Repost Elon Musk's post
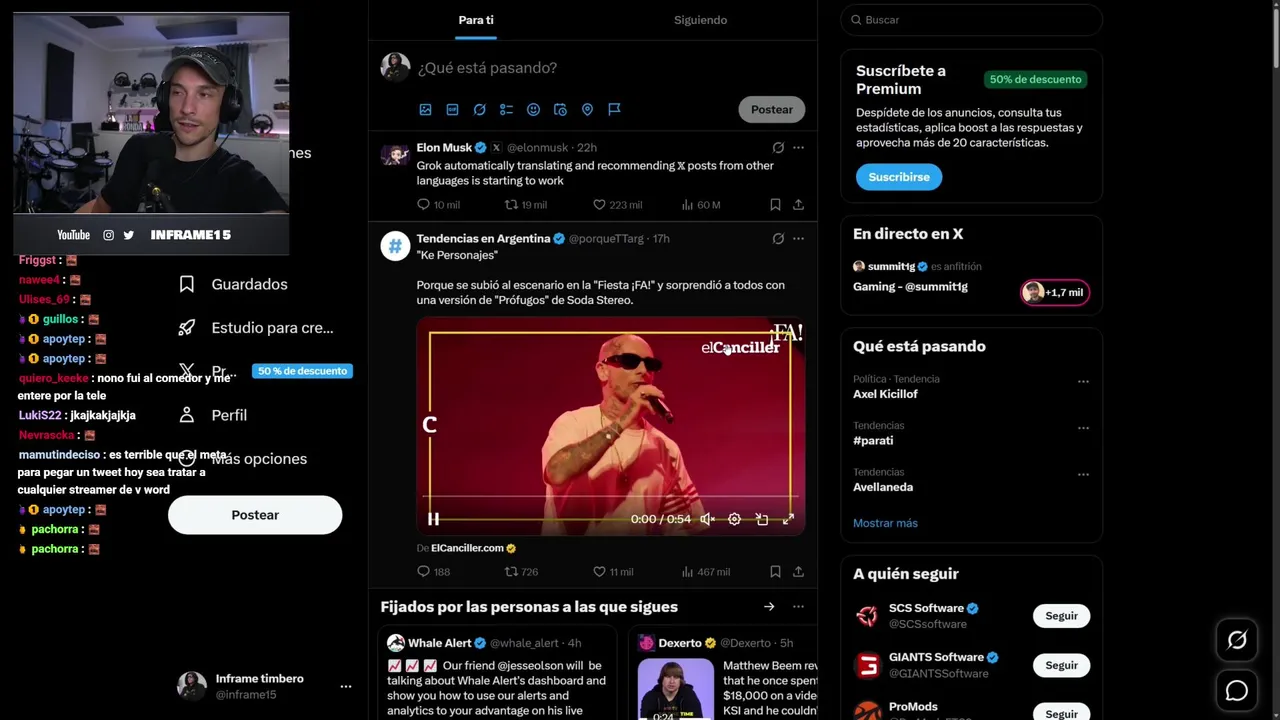This screenshot has width=1280, height=720. [526, 204]
